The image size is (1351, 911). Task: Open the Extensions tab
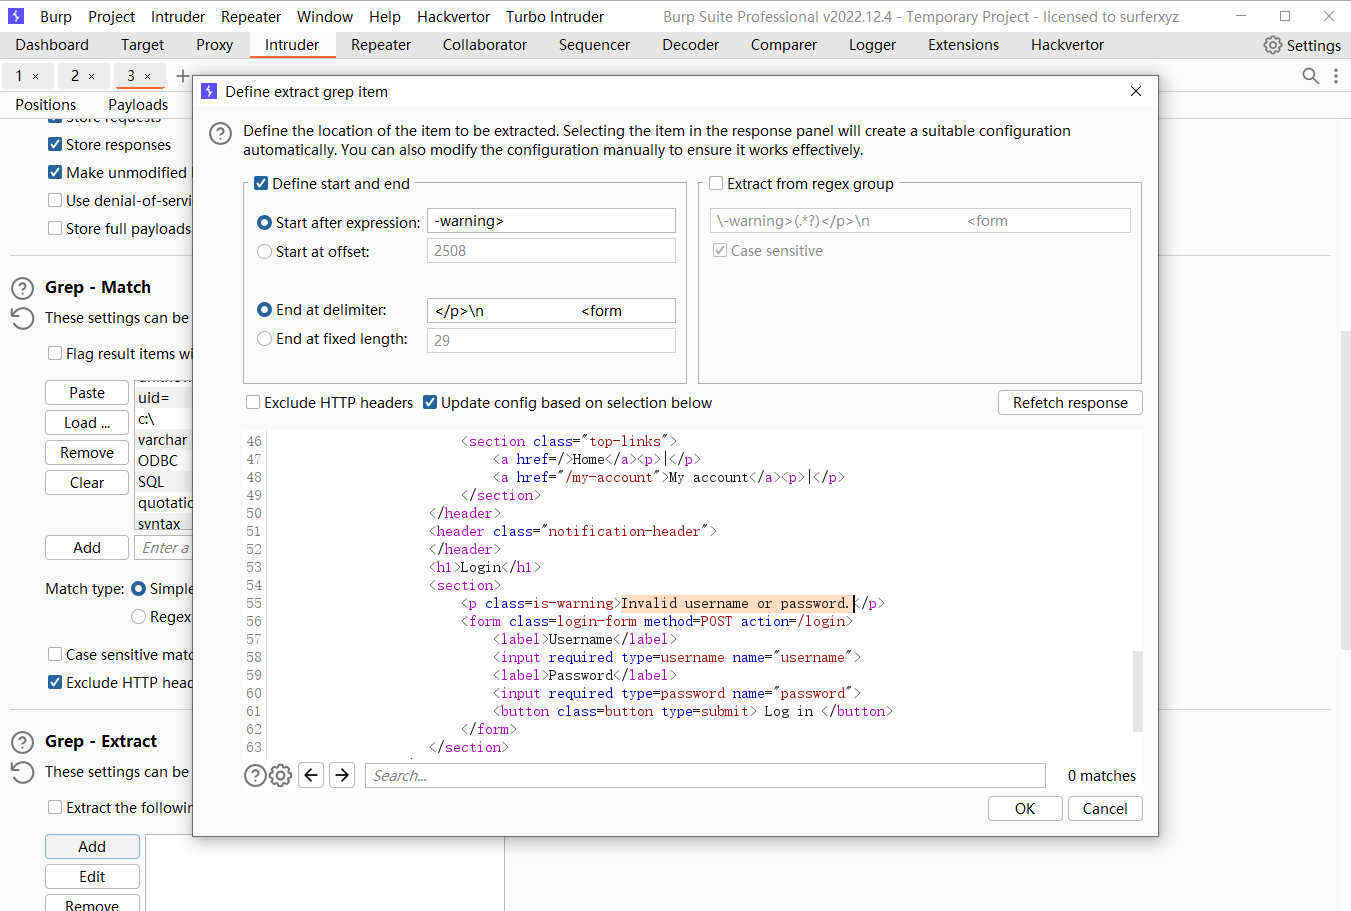pos(963,45)
